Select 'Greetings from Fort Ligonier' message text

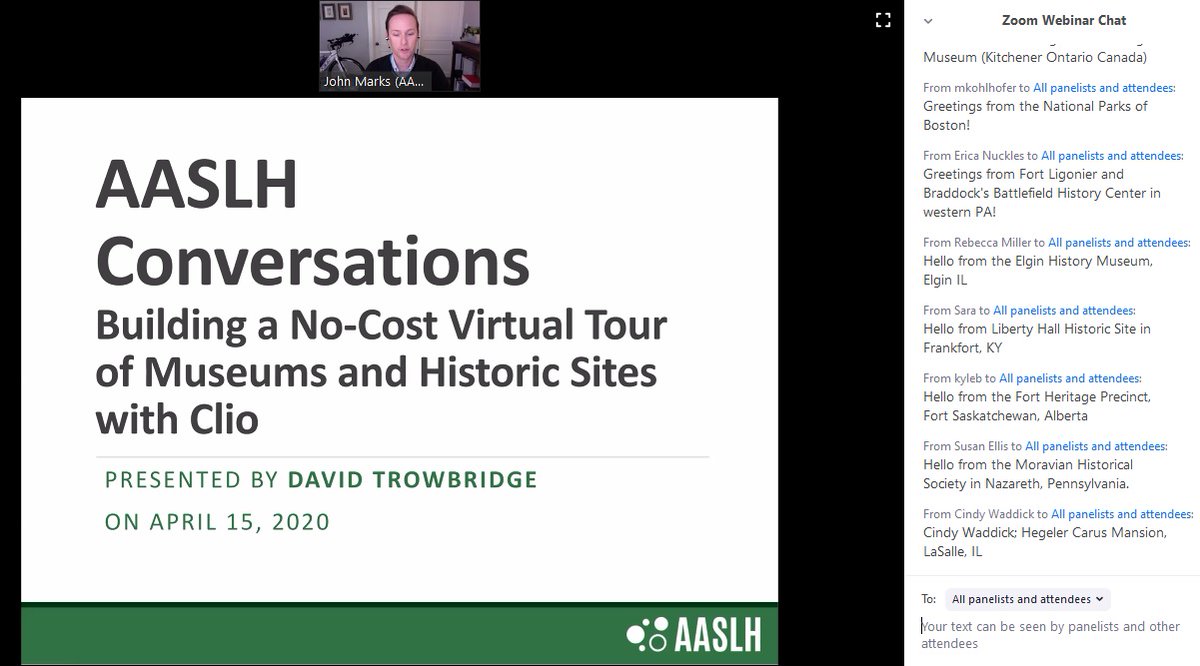click(x=1042, y=193)
